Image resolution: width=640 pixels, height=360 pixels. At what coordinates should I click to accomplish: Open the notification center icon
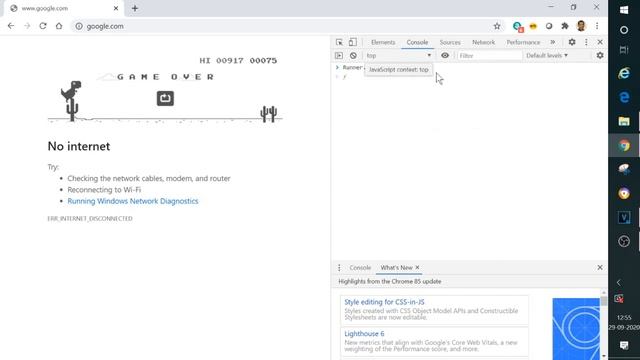[624, 346]
